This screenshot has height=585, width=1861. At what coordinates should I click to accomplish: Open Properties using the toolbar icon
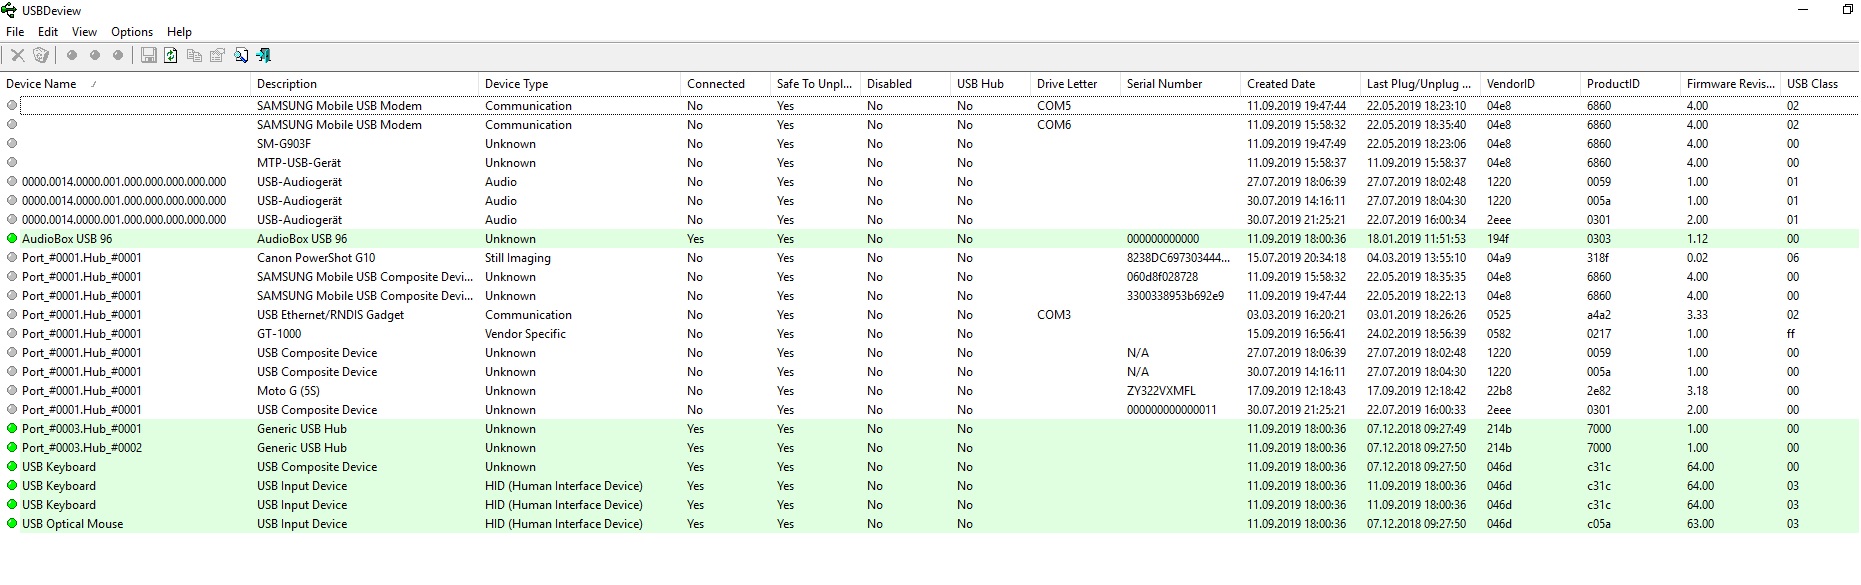[x=217, y=56]
